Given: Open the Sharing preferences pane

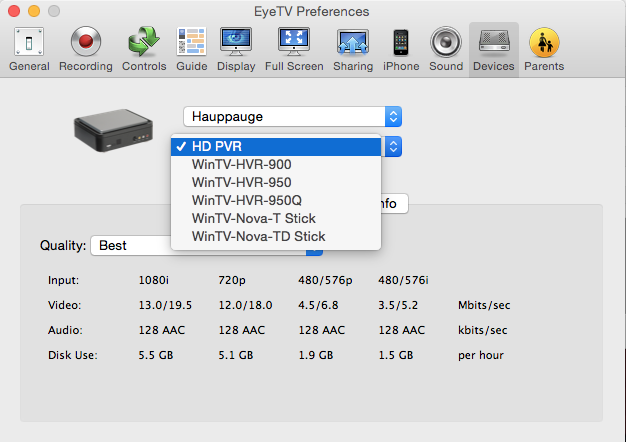Looking at the screenshot, I should [x=353, y=50].
